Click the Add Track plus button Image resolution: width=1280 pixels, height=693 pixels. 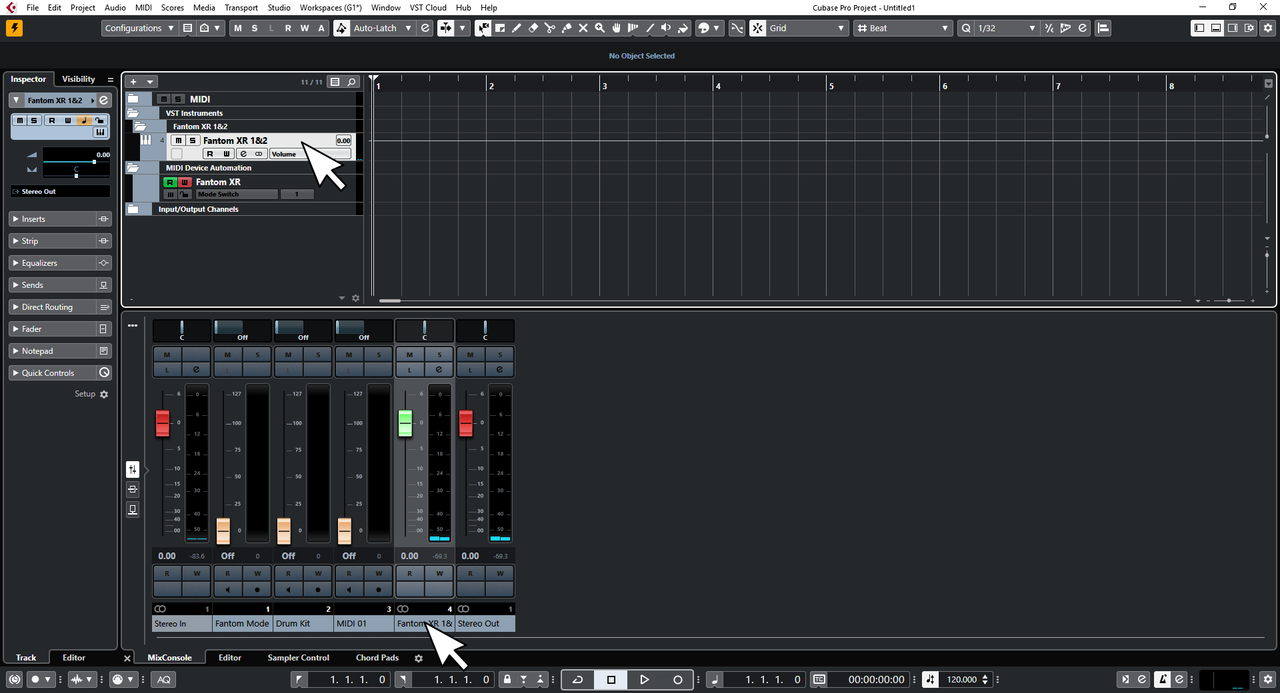(133, 82)
